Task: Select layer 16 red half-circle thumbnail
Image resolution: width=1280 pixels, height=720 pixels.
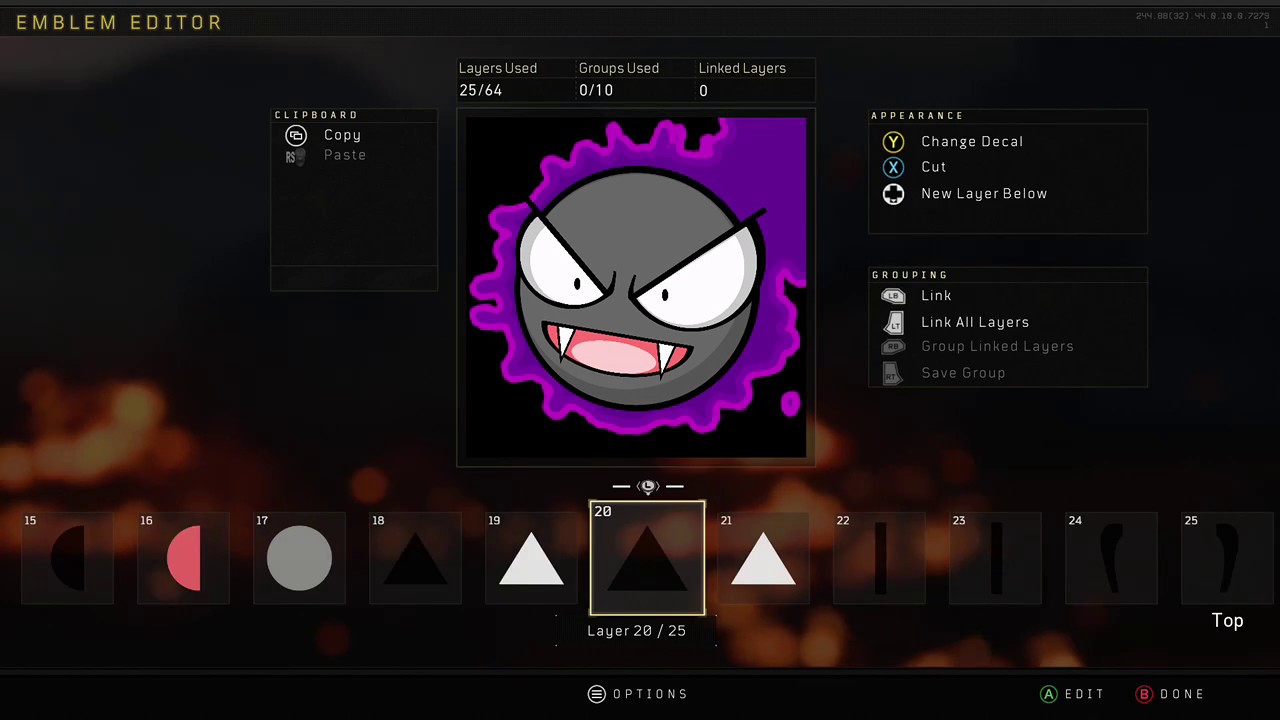Action: click(183, 558)
